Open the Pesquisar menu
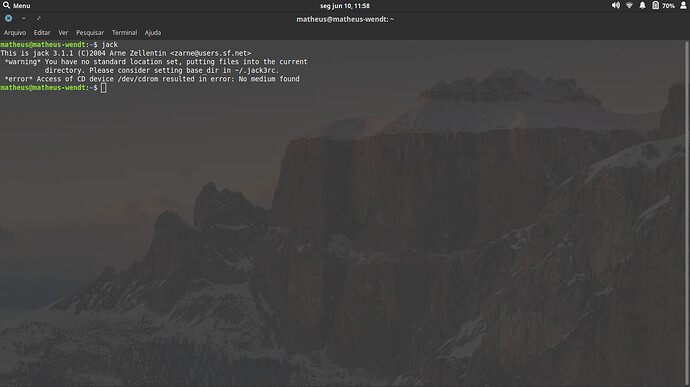 (x=90, y=33)
